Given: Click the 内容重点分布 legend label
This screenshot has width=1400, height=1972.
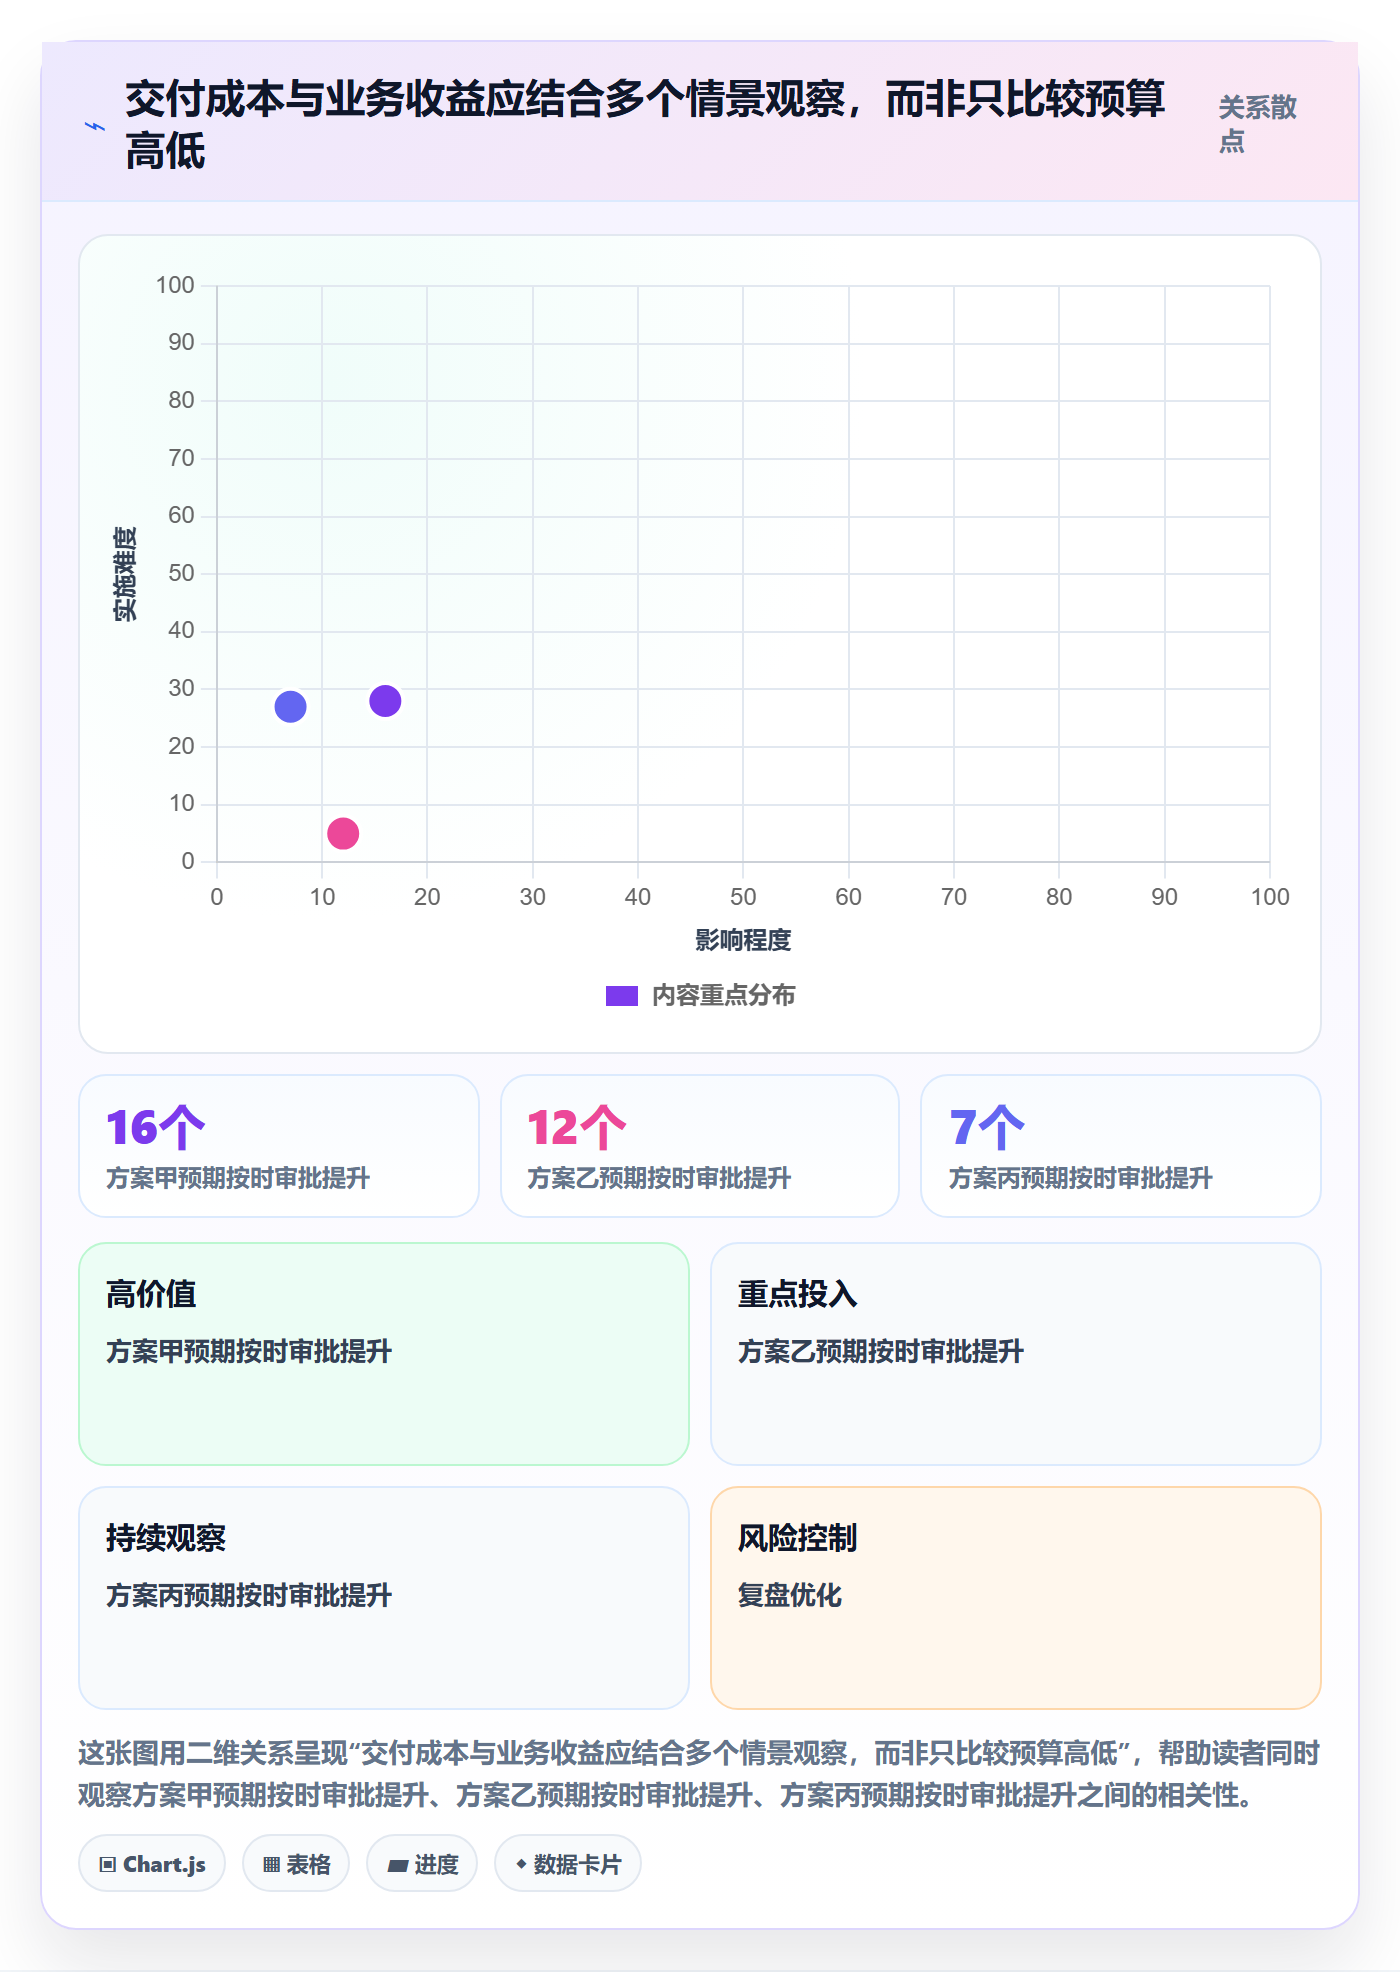Looking at the screenshot, I should point(724,996).
